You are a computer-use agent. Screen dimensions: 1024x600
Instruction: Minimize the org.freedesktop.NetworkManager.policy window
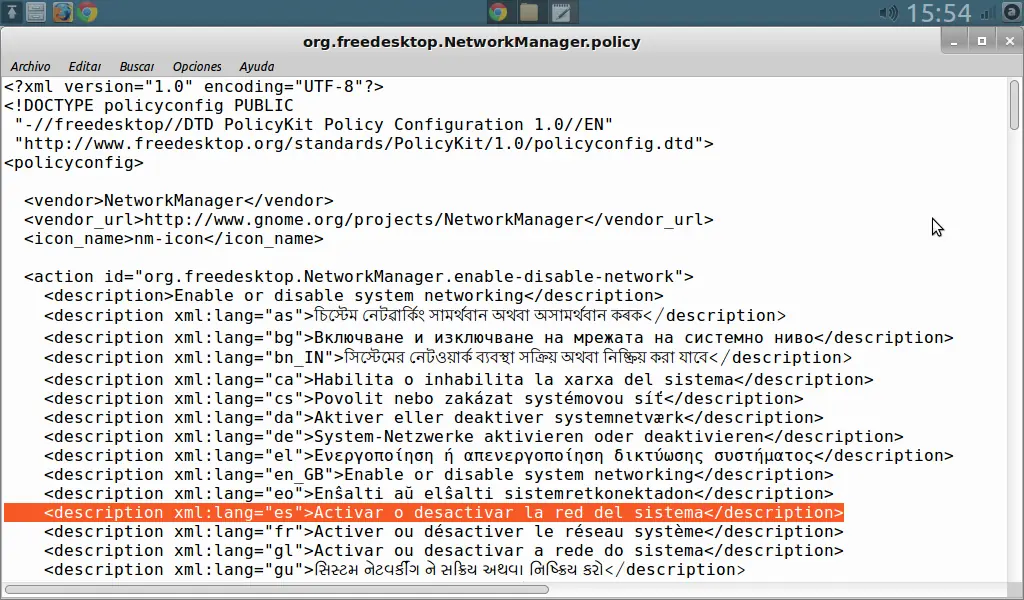click(x=954, y=42)
